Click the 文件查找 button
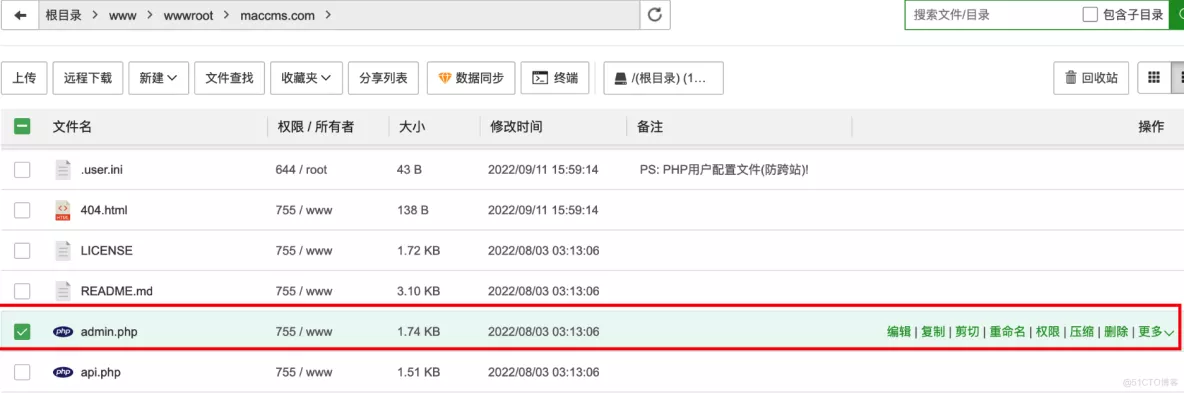Screen dimensions: 1184x393 coord(230,78)
